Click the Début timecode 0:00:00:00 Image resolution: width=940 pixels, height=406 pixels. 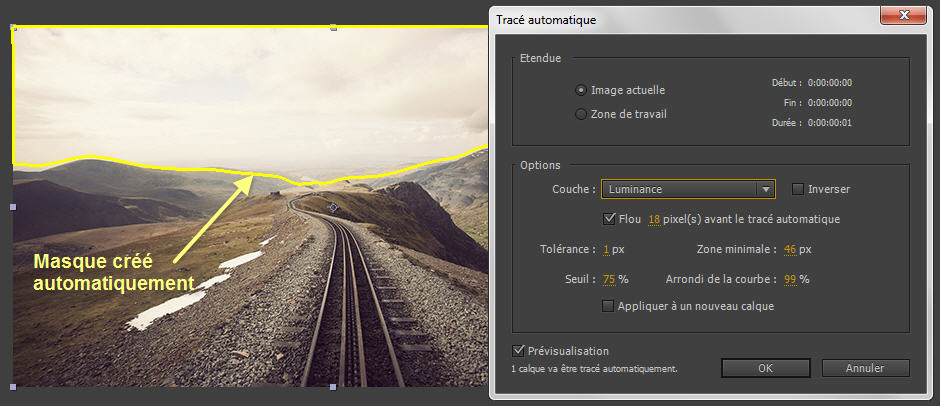point(830,83)
